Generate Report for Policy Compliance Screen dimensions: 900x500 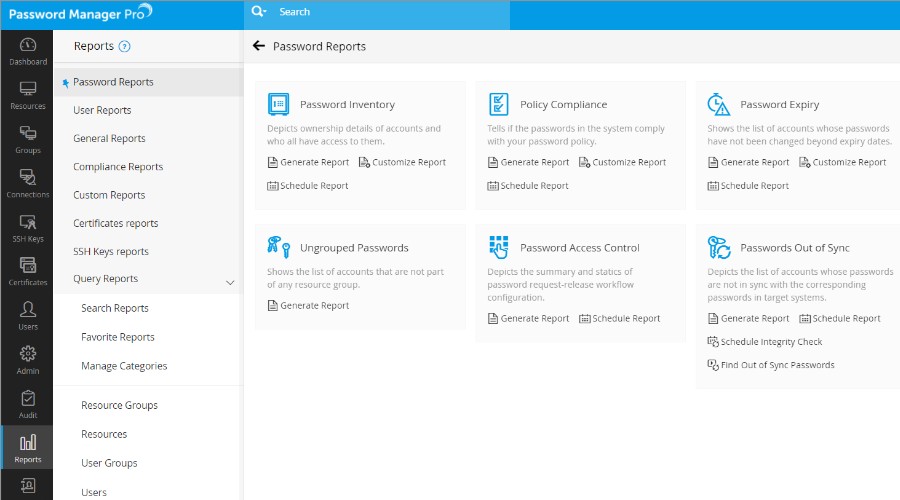[529, 162]
